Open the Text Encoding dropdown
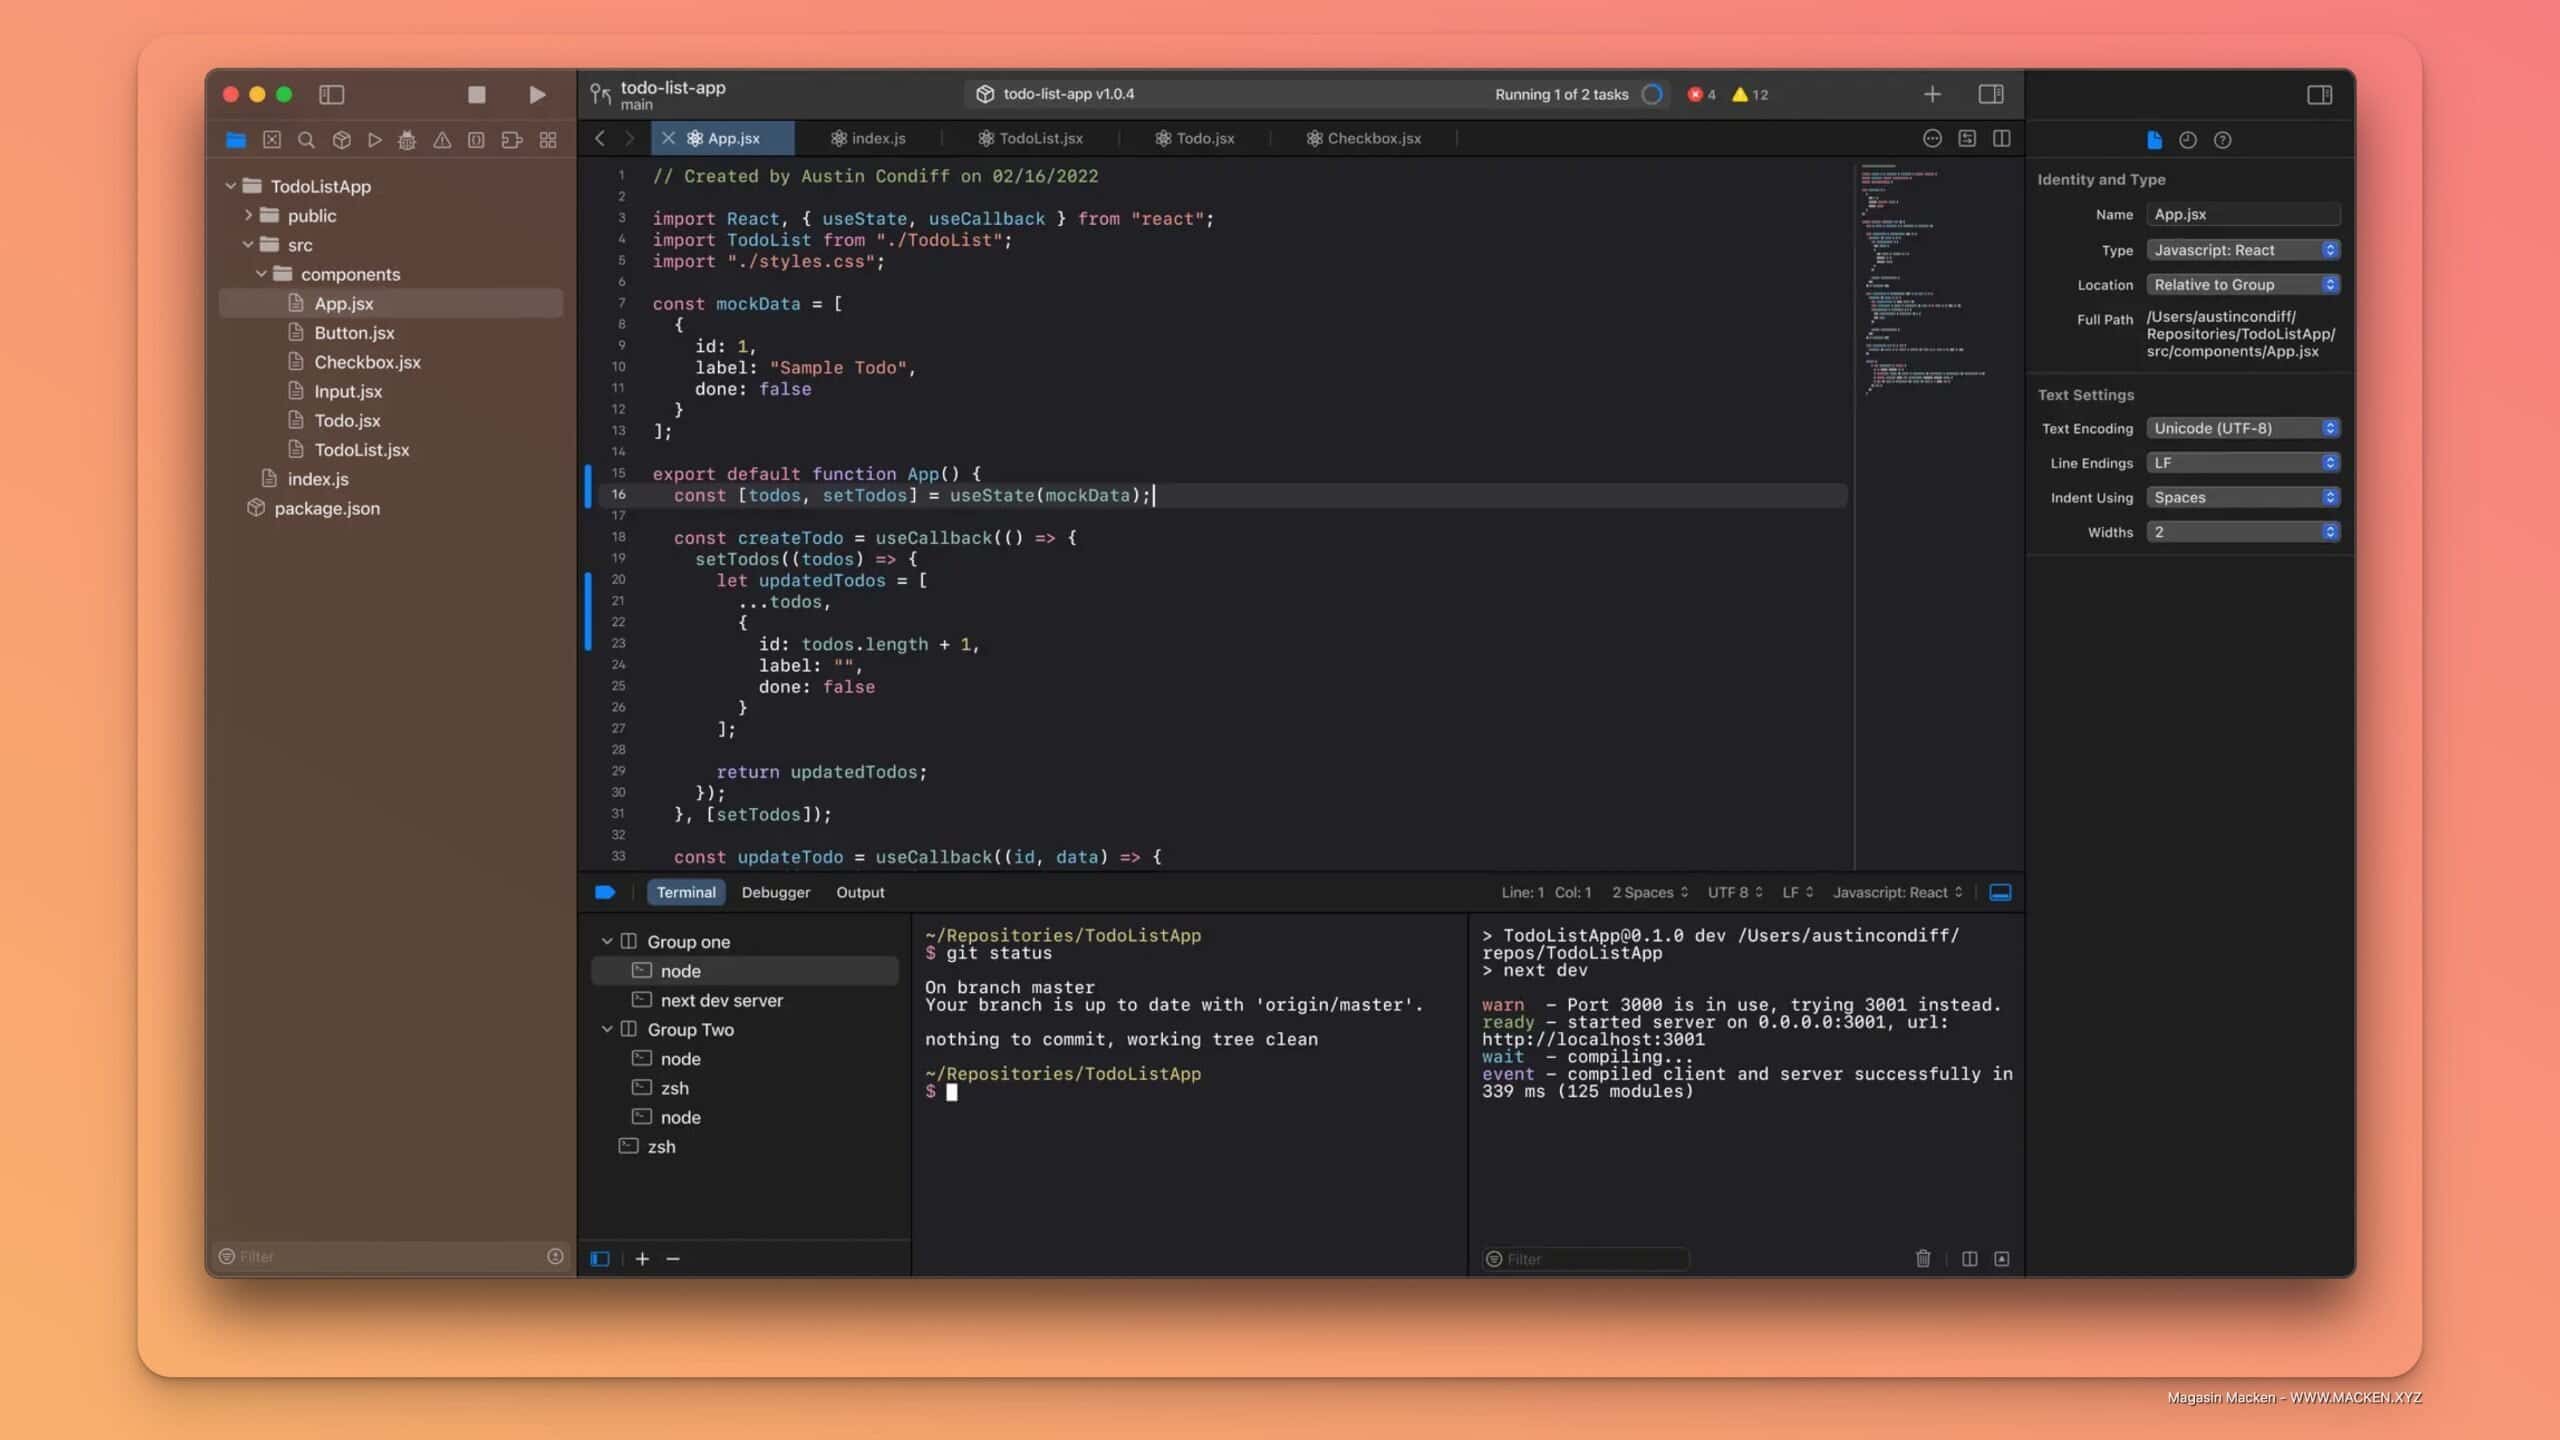The width and height of the screenshot is (2560, 1440). [x=2243, y=428]
